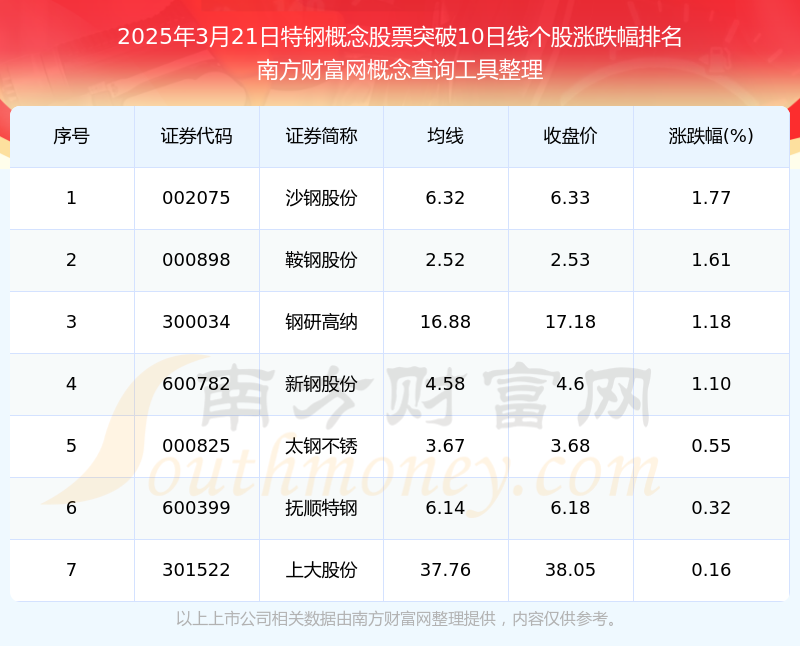Click closing price 2.53
The image size is (800, 646).
[570, 260]
